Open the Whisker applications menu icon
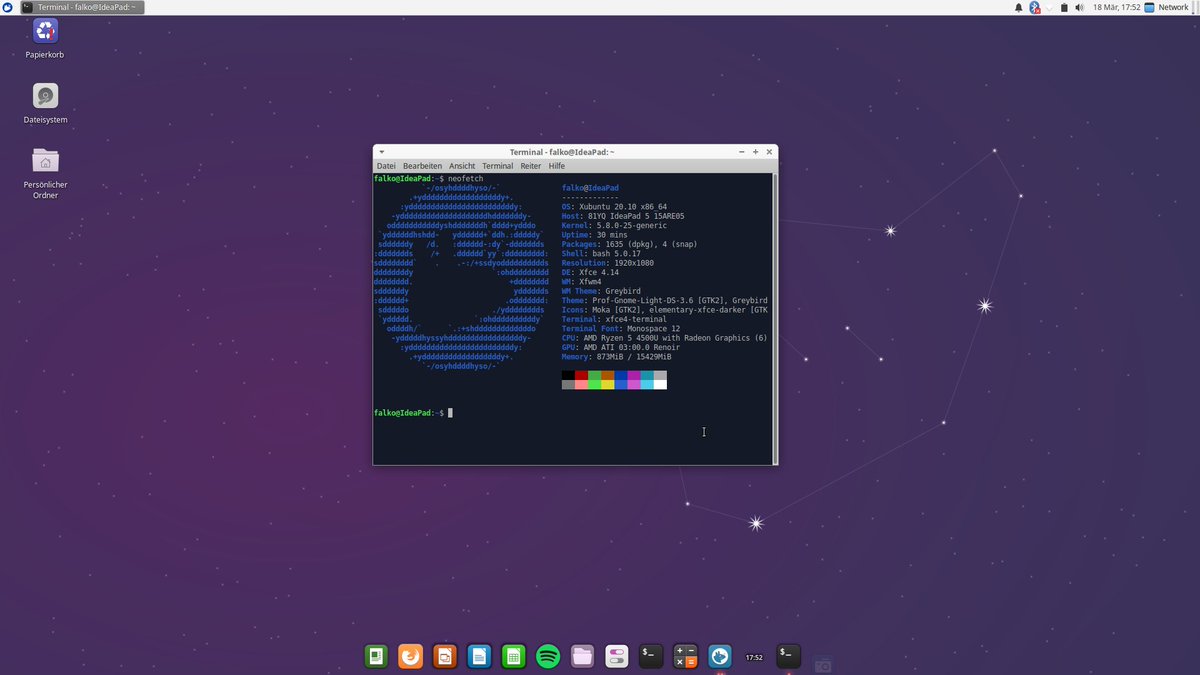The height and width of the screenshot is (675, 1200). click(x=7, y=7)
